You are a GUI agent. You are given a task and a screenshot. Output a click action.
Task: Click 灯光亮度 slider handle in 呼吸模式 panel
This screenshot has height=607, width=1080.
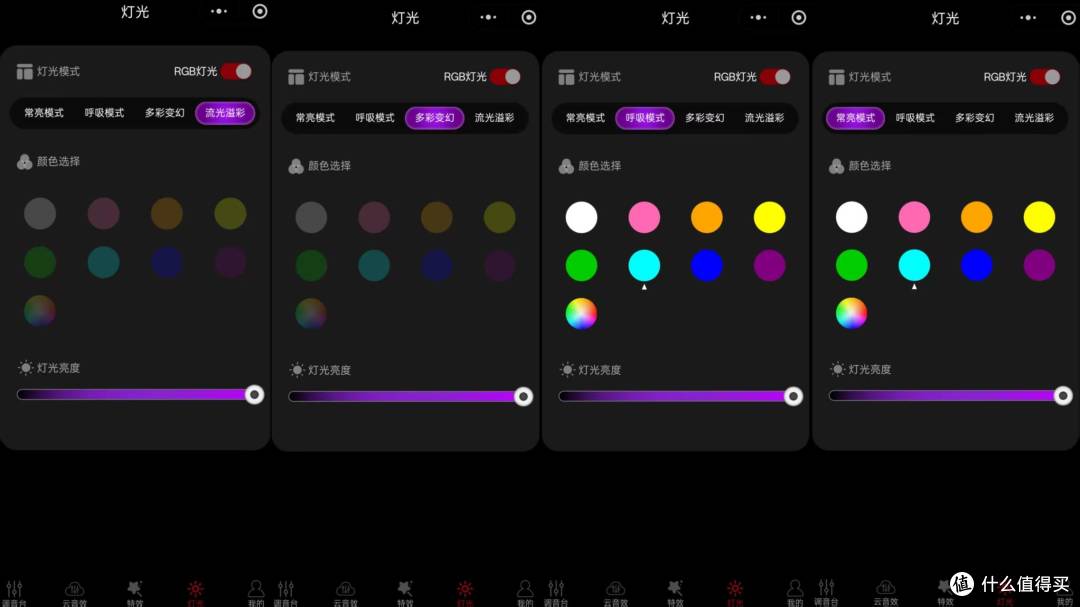coord(793,397)
